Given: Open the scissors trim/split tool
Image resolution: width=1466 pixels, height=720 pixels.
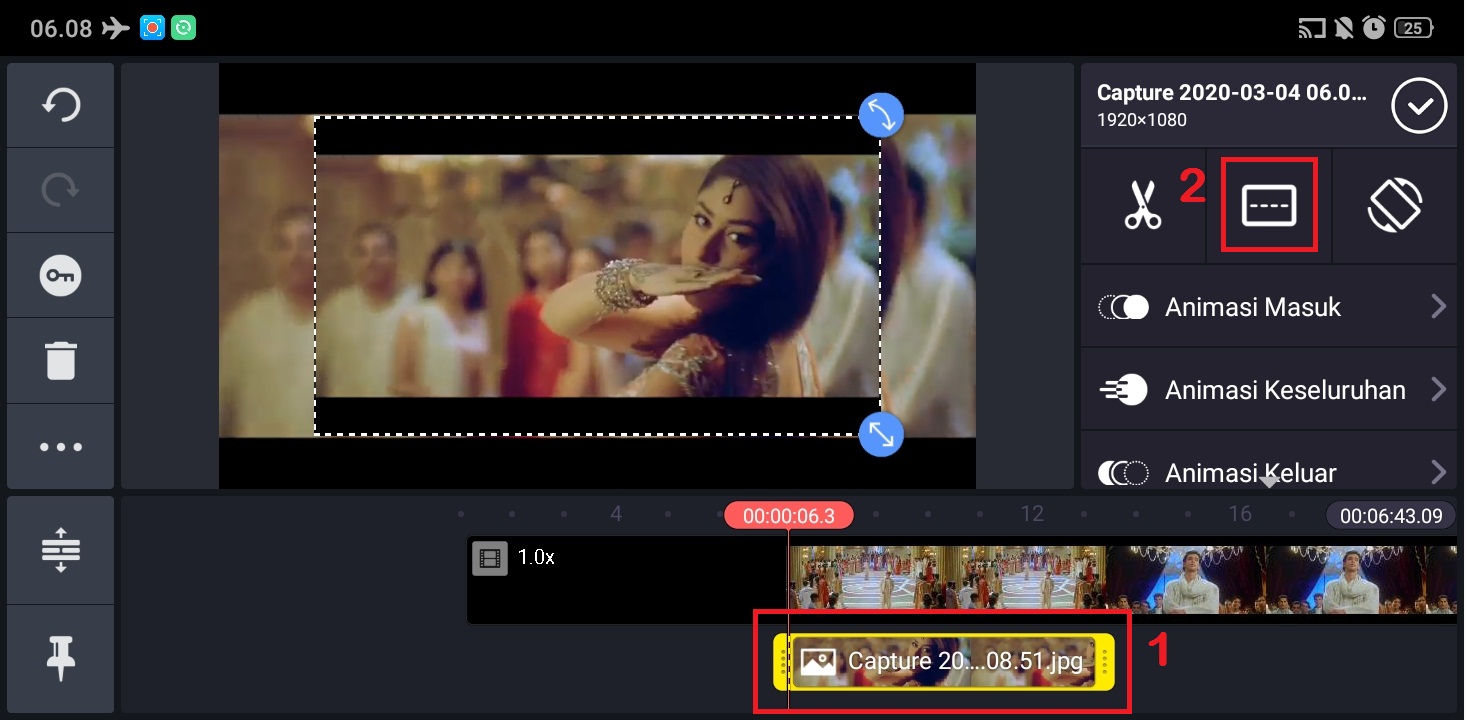Looking at the screenshot, I should pyautogui.click(x=1143, y=206).
